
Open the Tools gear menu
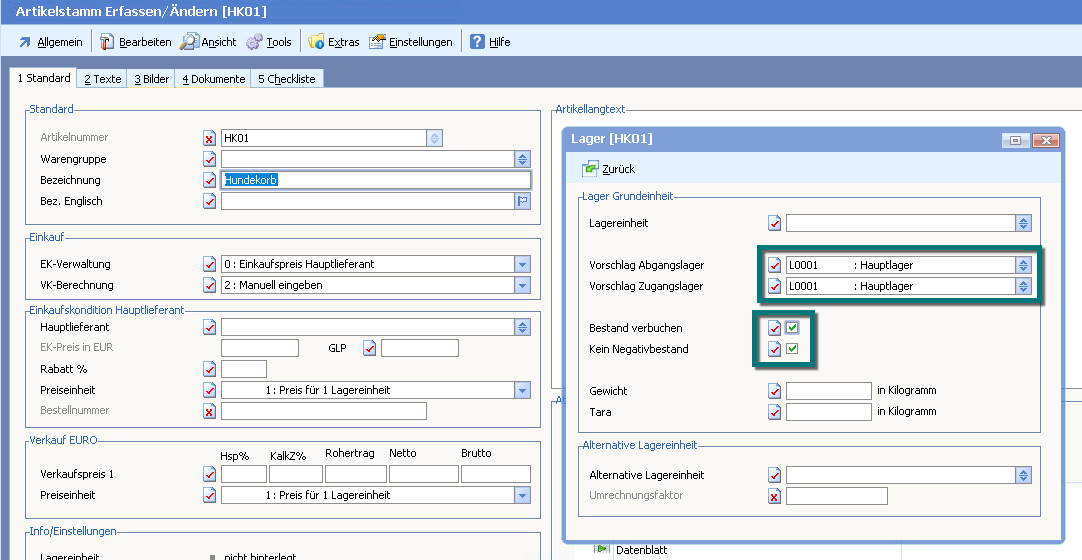point(269,42)
